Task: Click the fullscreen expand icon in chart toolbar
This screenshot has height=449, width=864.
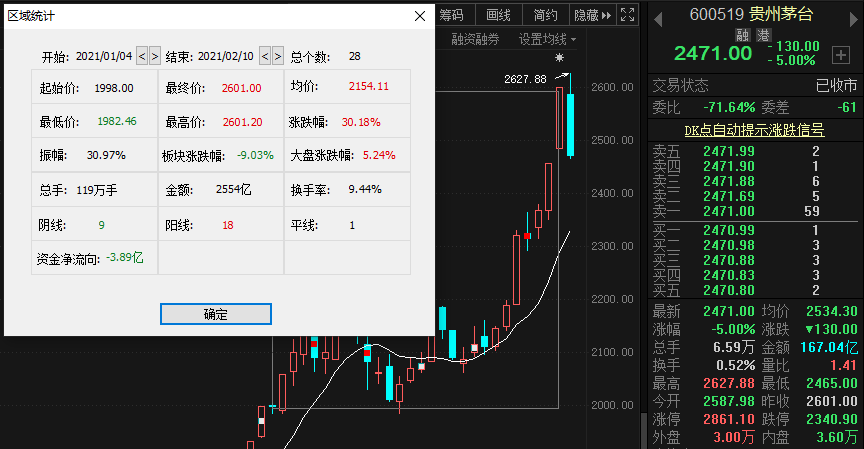Action: click(627, 15)
